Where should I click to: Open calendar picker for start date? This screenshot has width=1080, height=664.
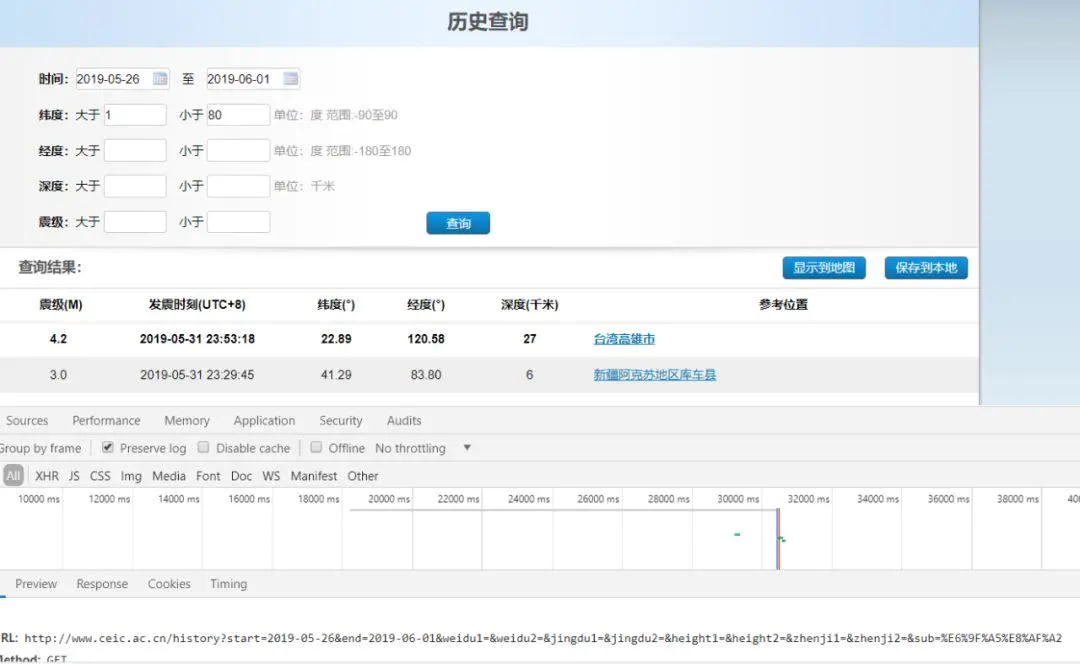(160, 79)
